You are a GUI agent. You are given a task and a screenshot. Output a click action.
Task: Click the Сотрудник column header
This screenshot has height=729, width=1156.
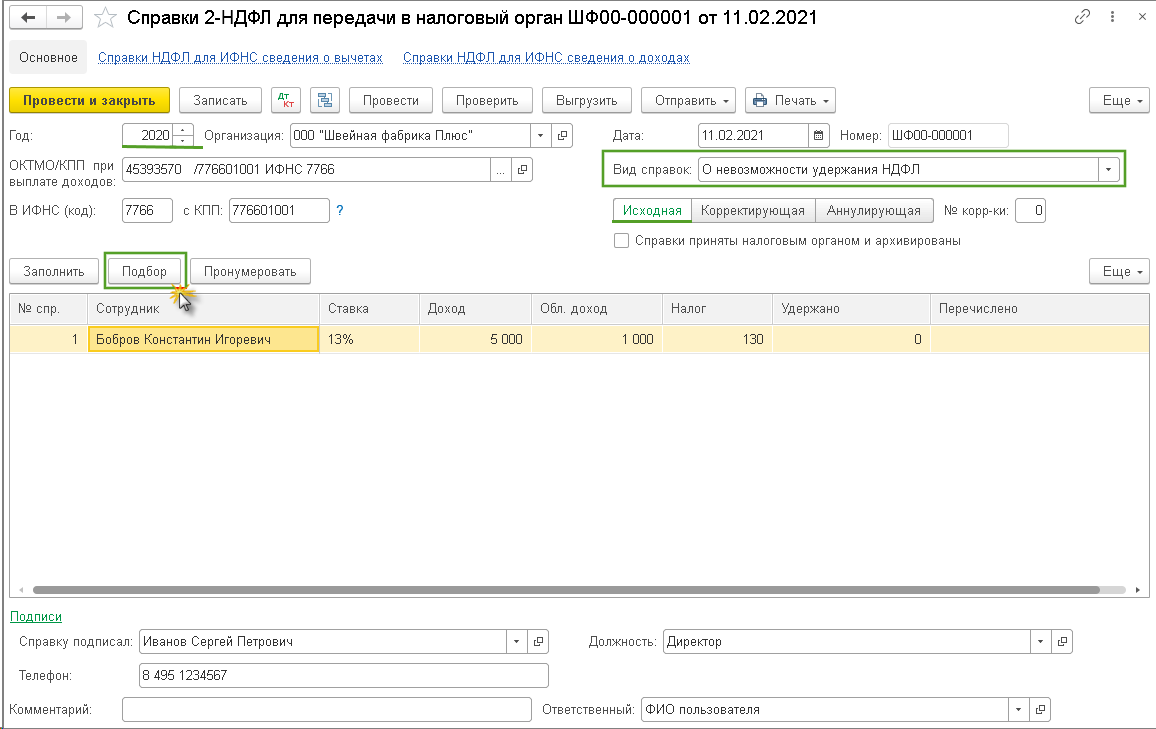pyautogui.click(x=203, y=309)
